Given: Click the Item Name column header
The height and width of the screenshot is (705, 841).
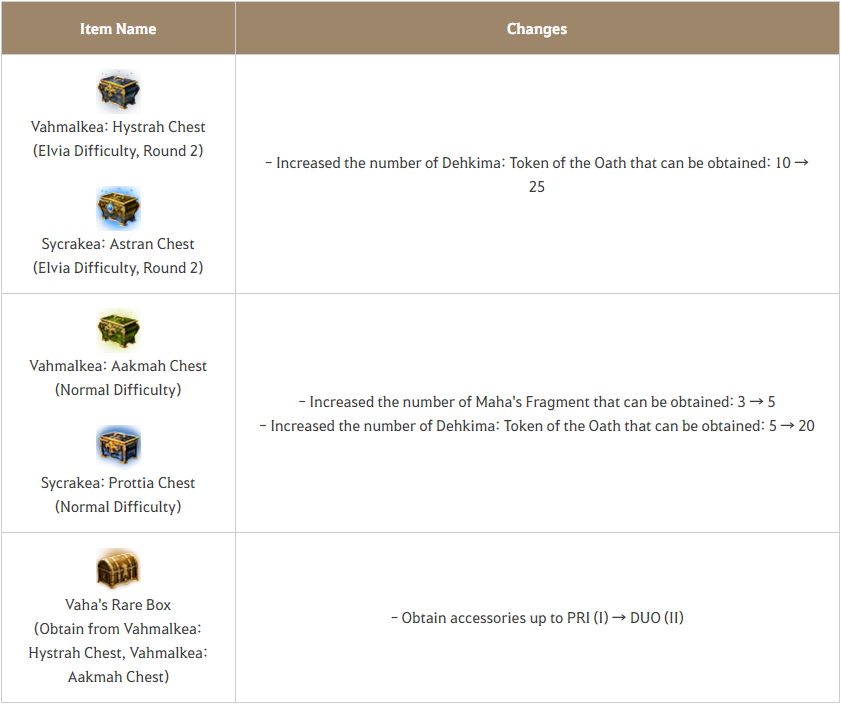Looking at the screenshot, I should [x=118, y=29].
